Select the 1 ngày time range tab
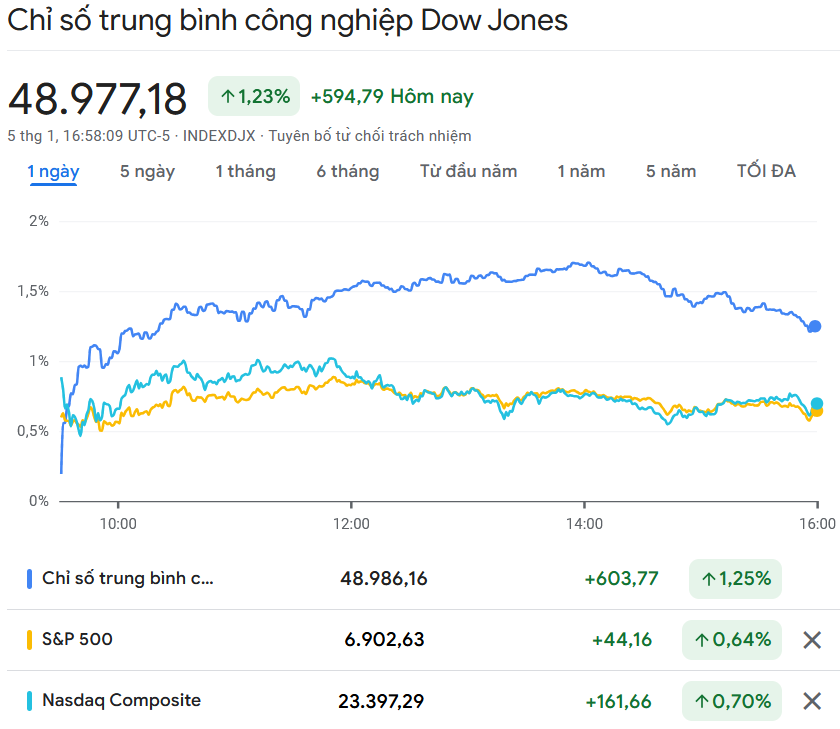The width and height of the screenshot is (840, 729). coord(53,171)
